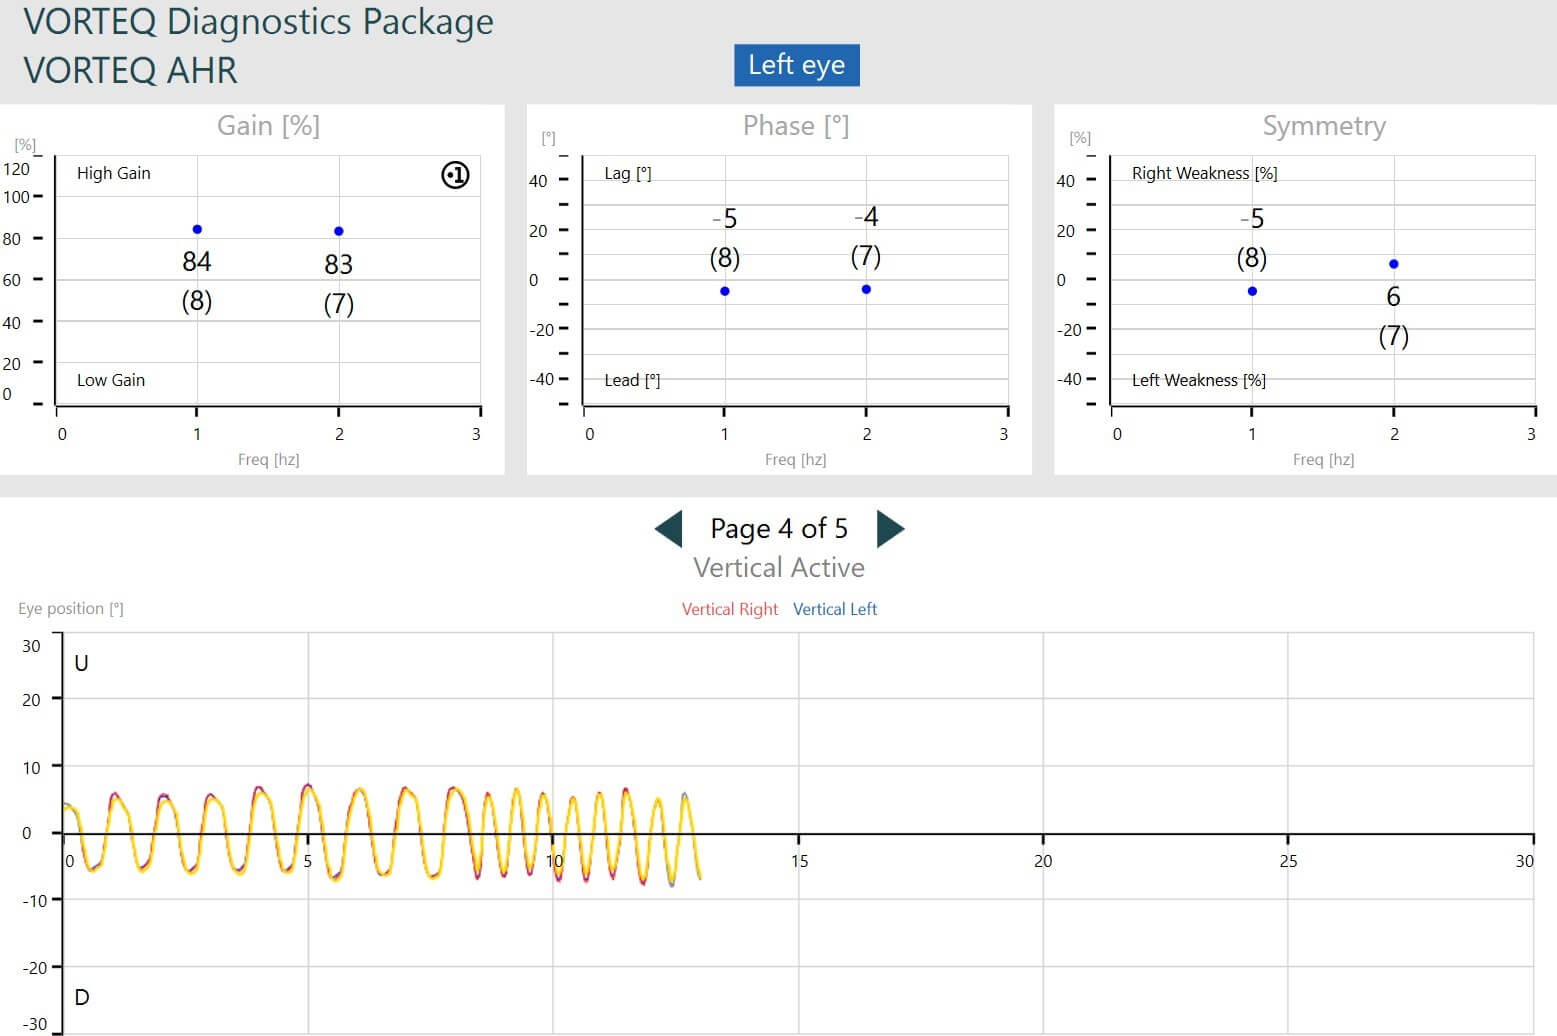Click the Symmetry chart title
The width and height of the screenshot is (1557, 1036).
pos(1323,126)
